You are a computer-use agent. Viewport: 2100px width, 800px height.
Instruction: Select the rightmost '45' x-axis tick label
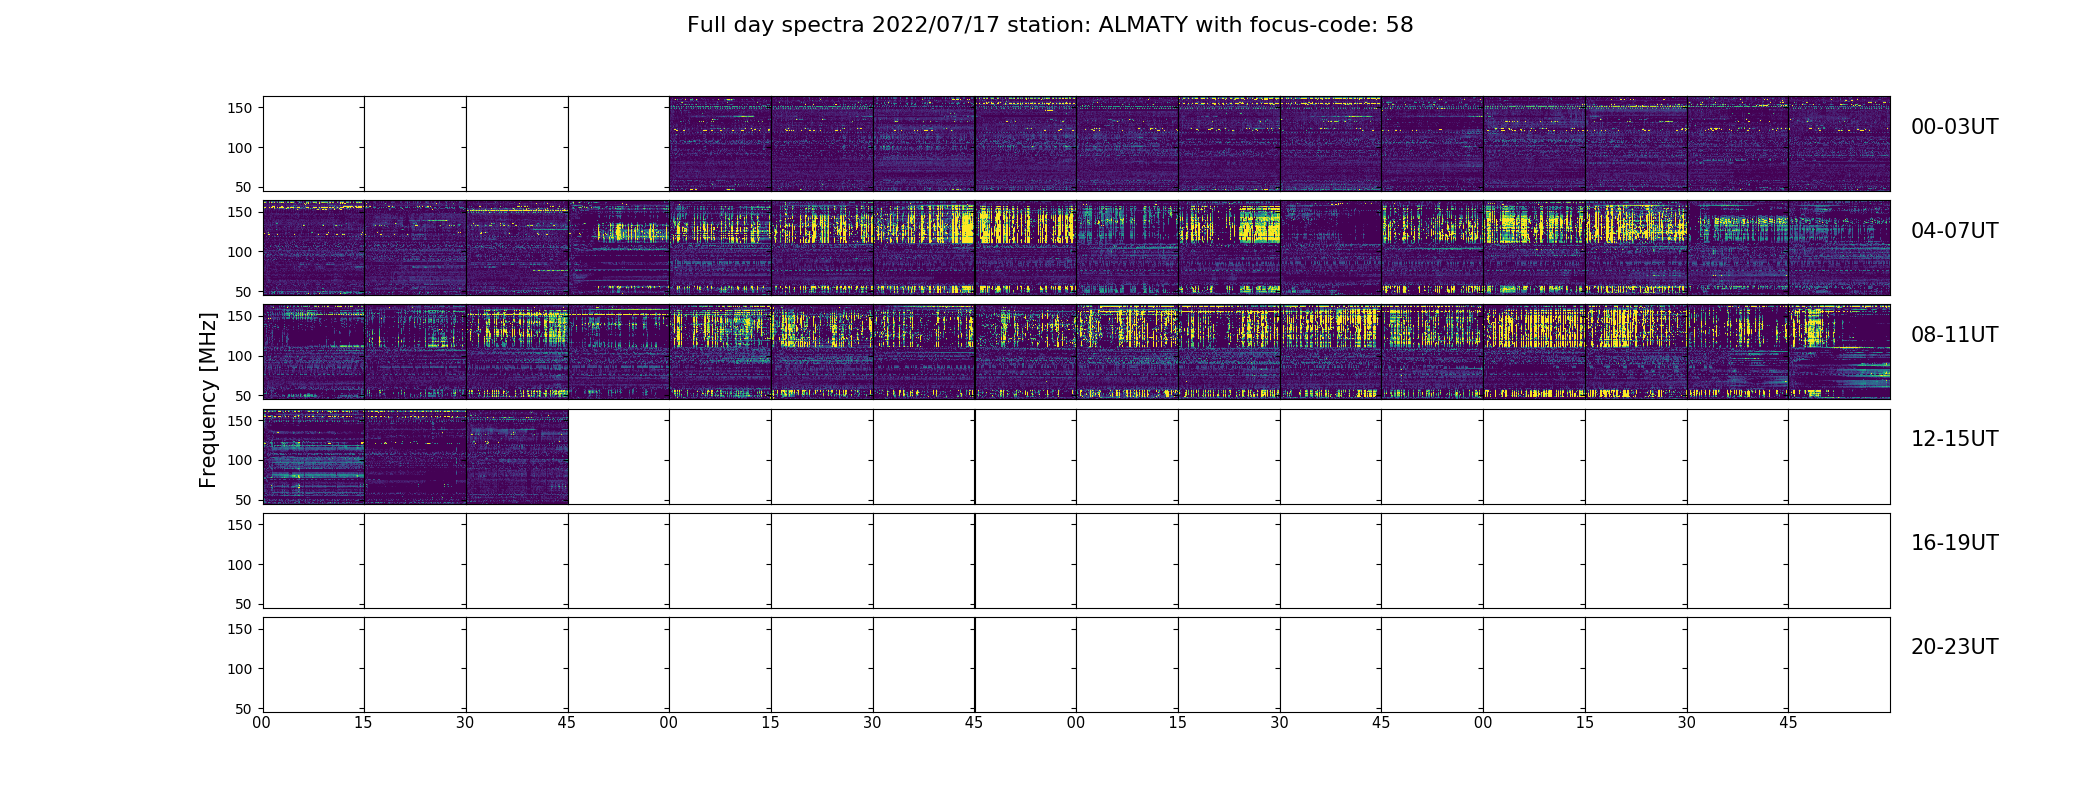click(1788, 723)
